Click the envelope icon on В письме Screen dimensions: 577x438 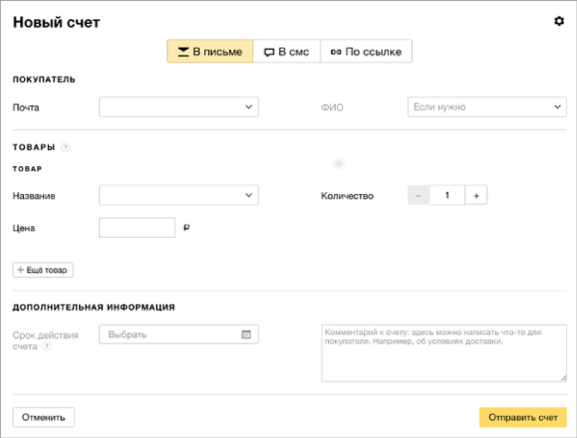coord(183,52)
